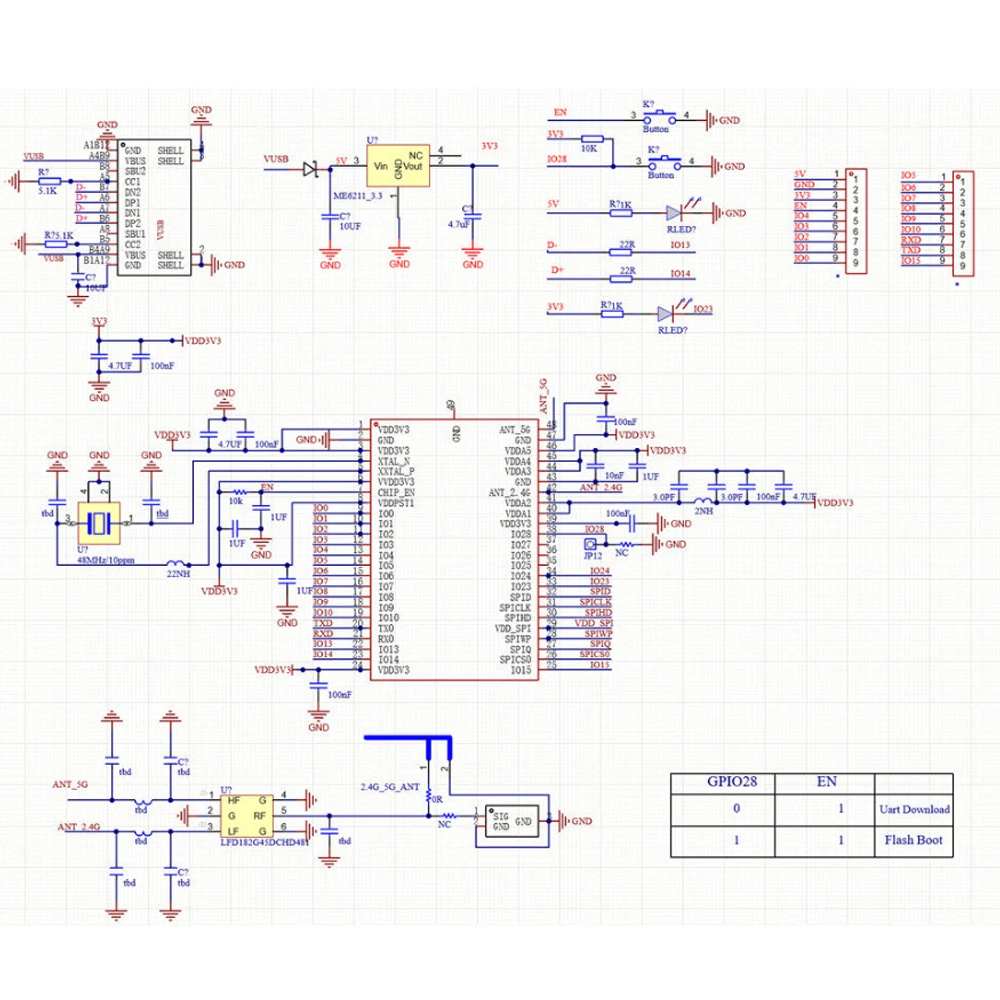The height and width of the screenshot is (1000, 1000).
Task: Click the EN push button switch symbol
Action: [x=659, y=118]
